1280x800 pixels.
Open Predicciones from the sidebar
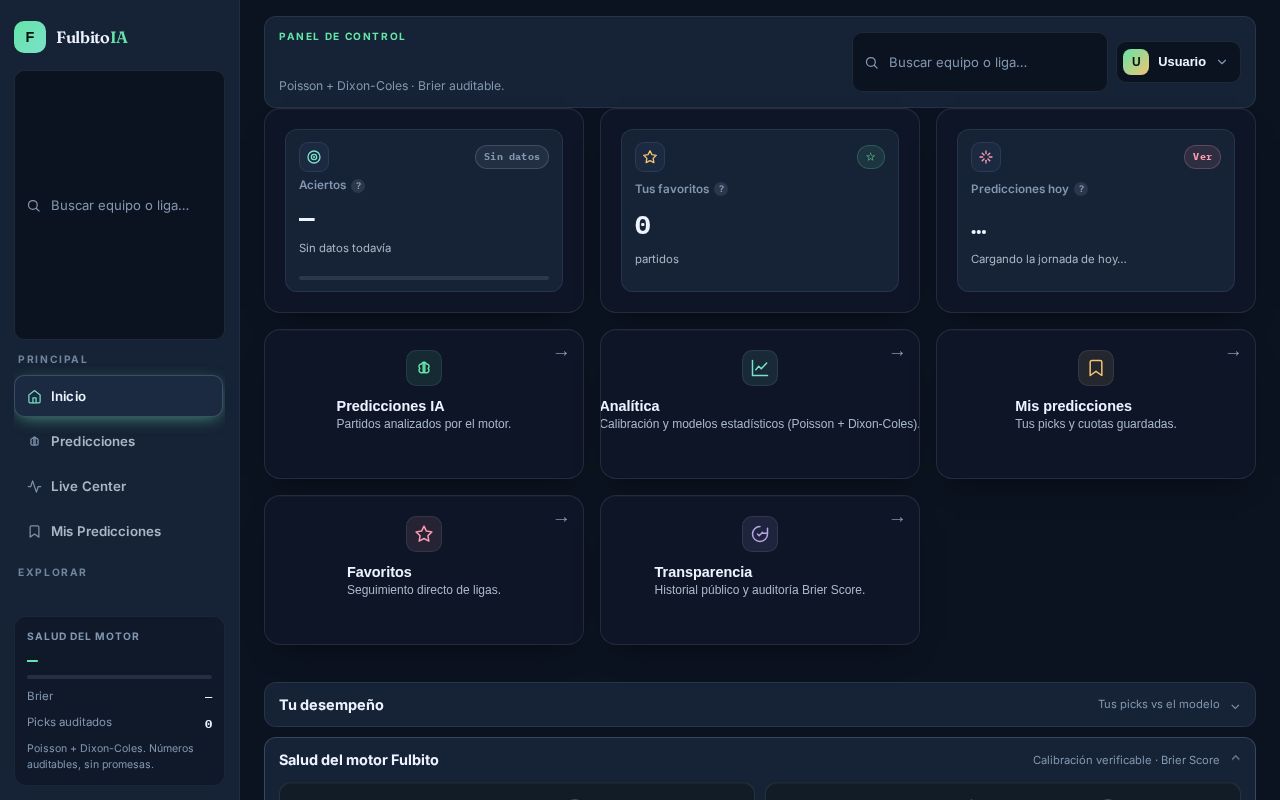(x=118, y=441)
